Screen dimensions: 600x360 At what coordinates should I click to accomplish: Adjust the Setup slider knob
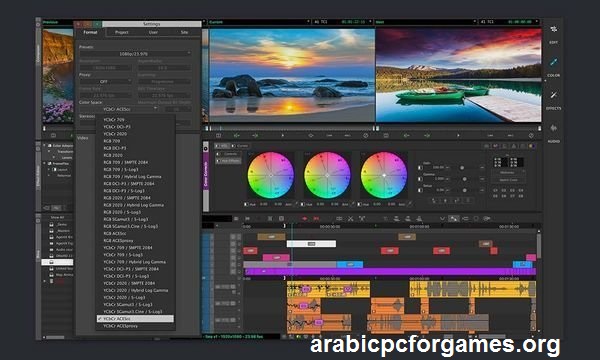click(x=465, y=190)
